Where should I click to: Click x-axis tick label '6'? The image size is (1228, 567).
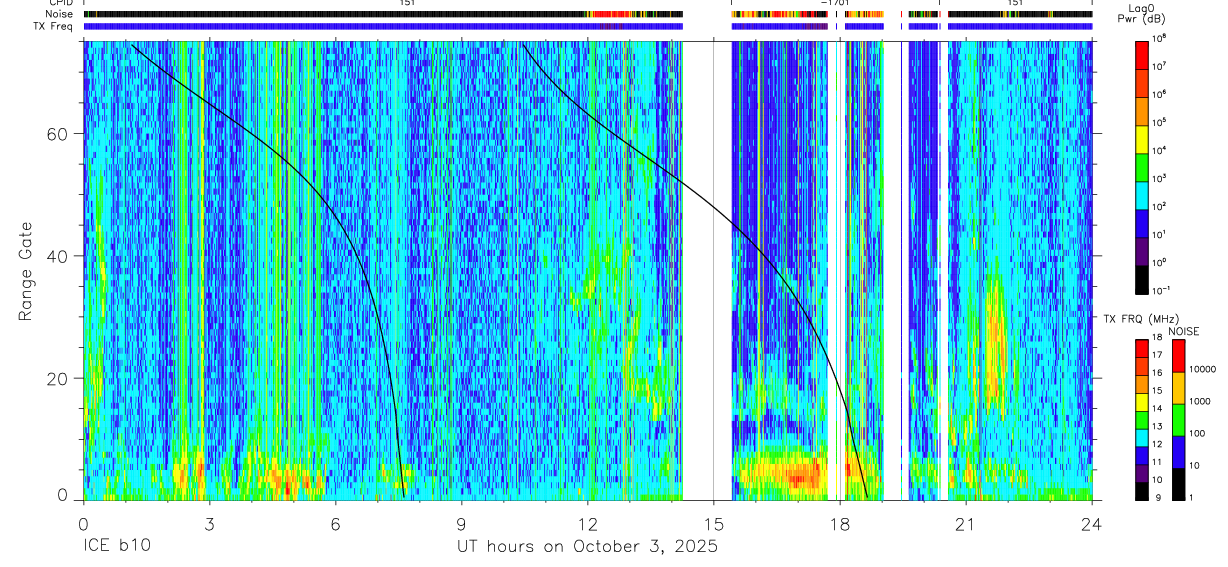[x=335, y=523]
